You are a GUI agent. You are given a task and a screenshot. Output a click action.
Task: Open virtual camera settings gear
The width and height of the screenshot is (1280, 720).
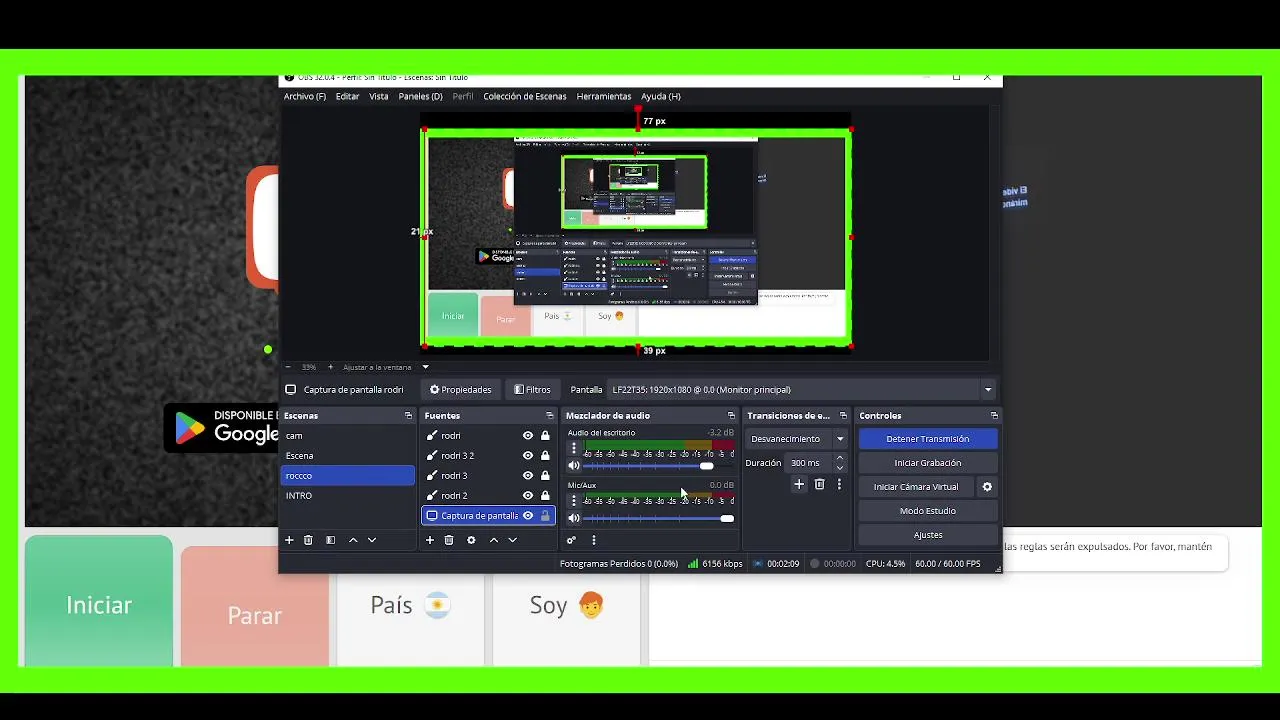coord(987,487)
